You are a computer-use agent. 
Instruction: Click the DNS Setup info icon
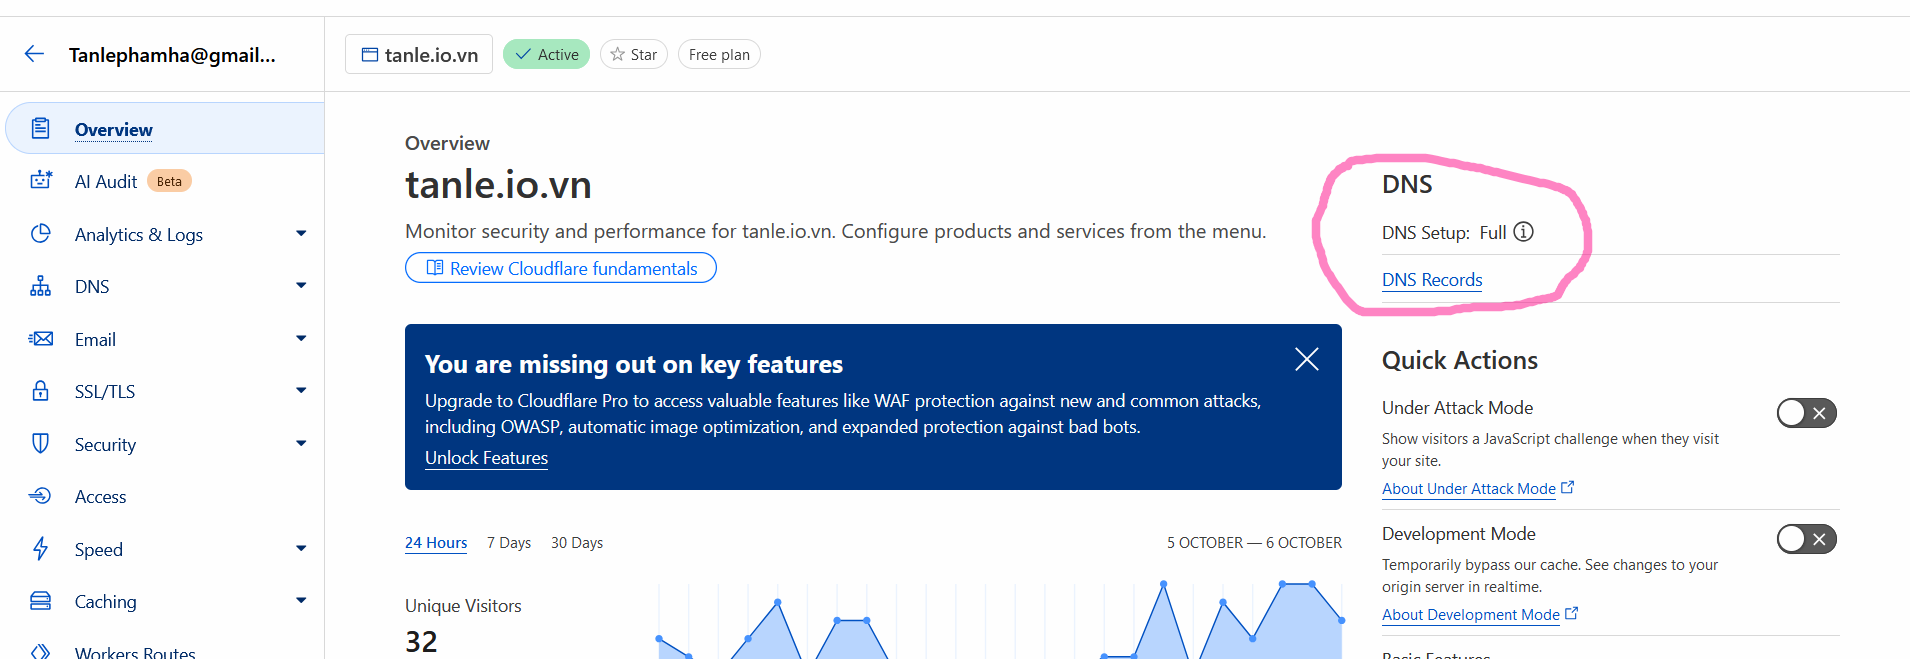click(x=1523, y=232)
